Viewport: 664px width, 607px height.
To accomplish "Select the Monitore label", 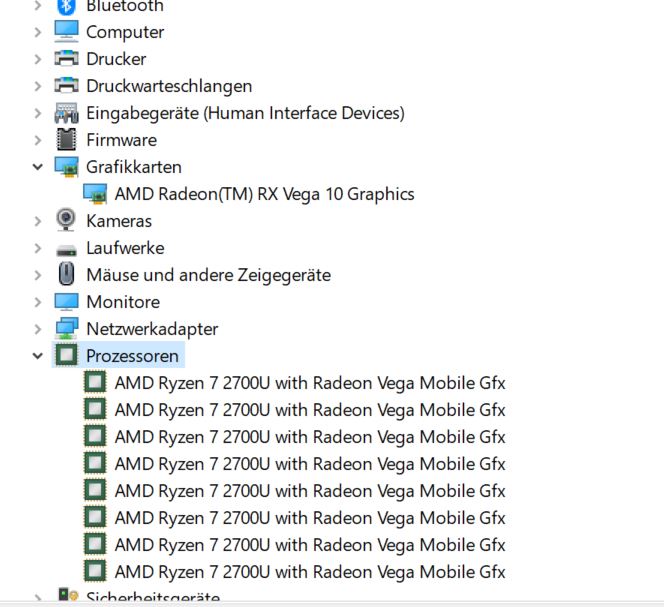I will point(123,302).
